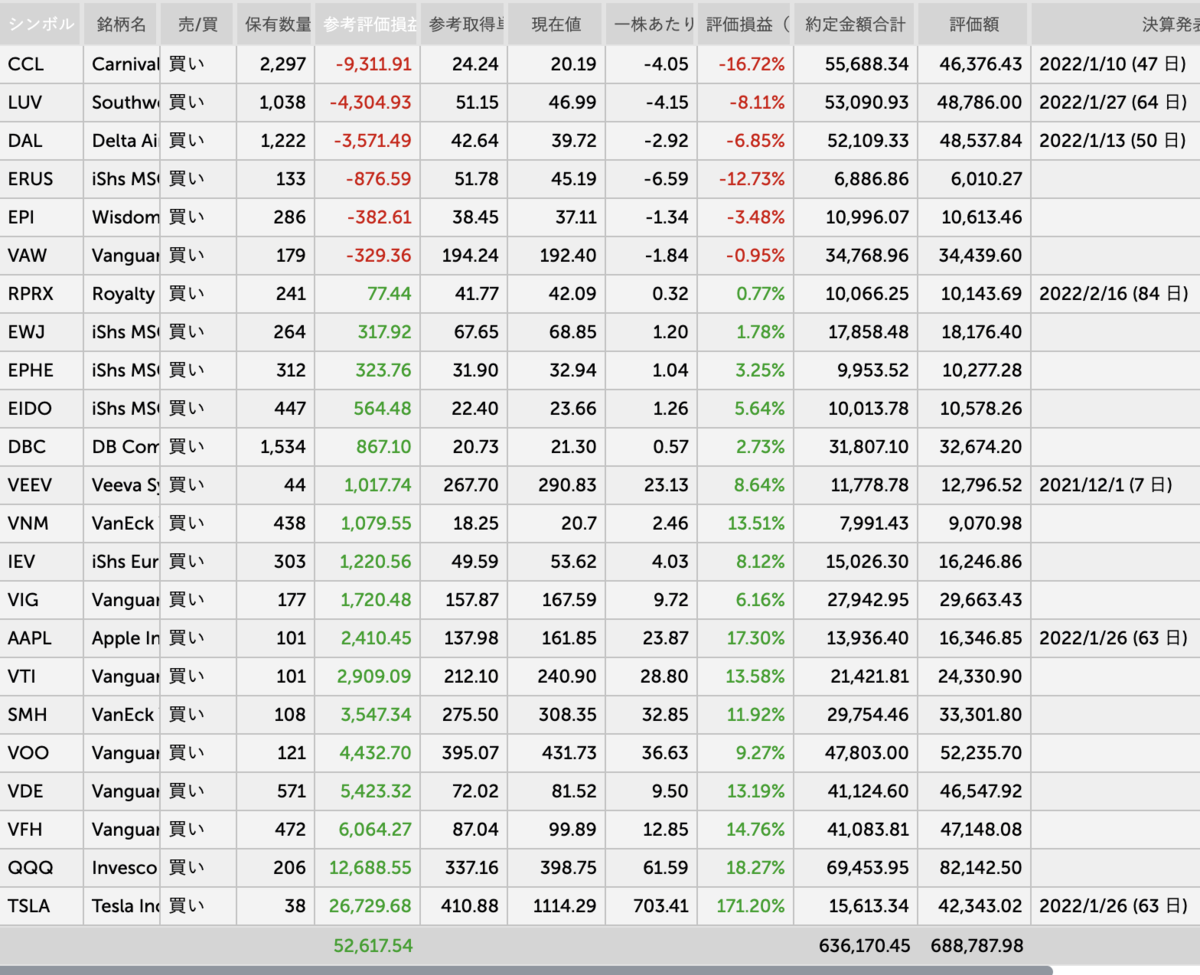Image resolution: width=1200 pixels, height=975 pixels.
Task: Click the 決算発表 column header
Action: (1115, 24)
